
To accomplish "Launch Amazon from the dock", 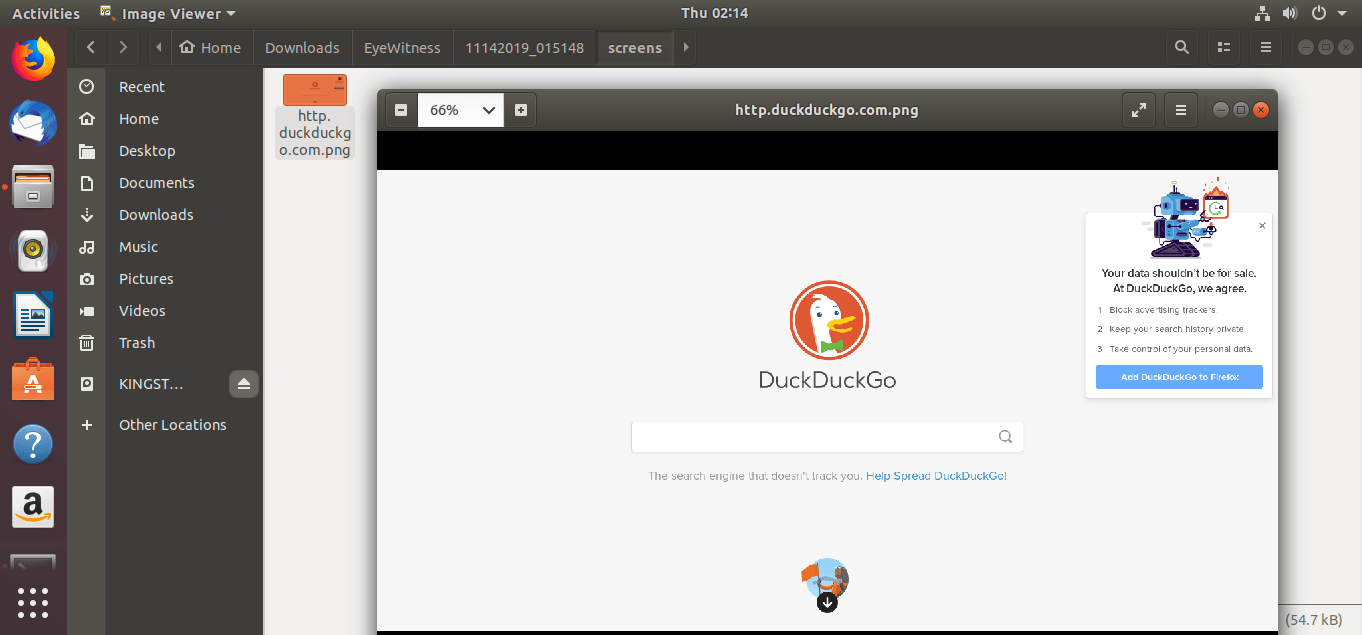I will 33,508.
